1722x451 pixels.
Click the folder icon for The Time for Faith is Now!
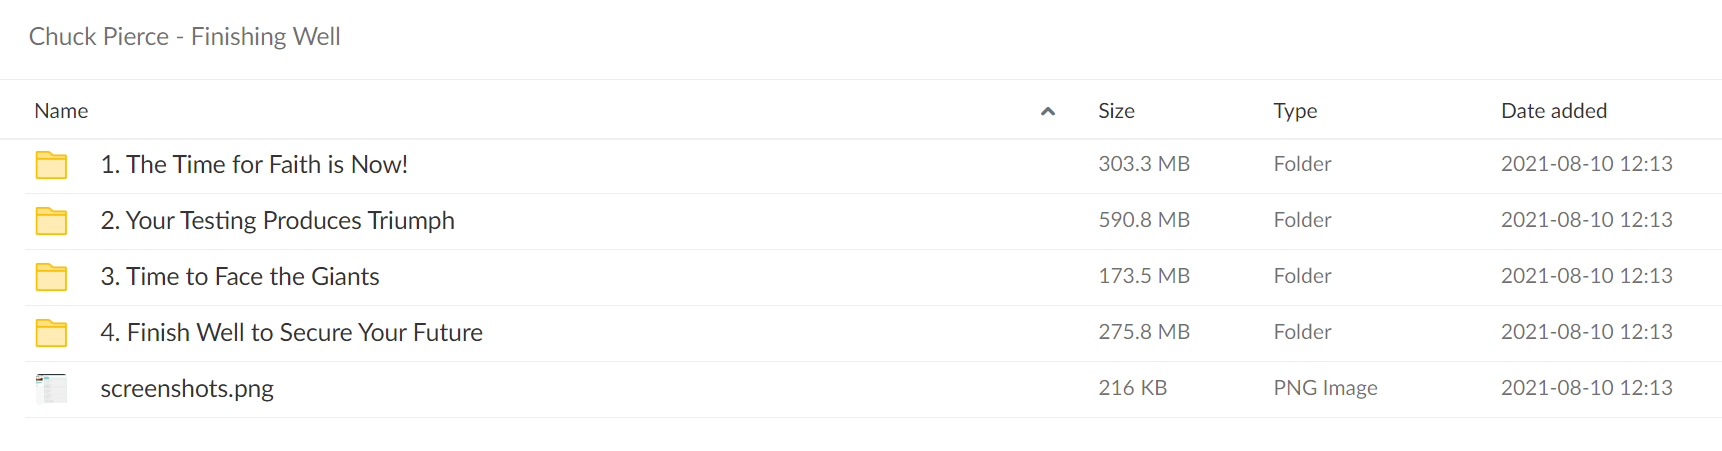click(51, 165)
